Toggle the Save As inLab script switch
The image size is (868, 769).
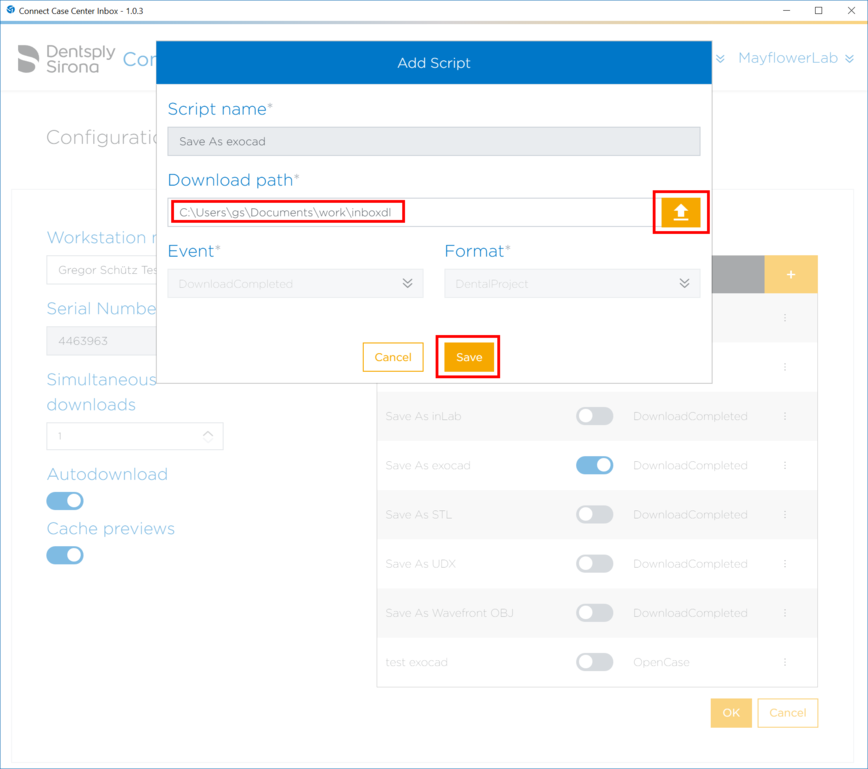595,416
